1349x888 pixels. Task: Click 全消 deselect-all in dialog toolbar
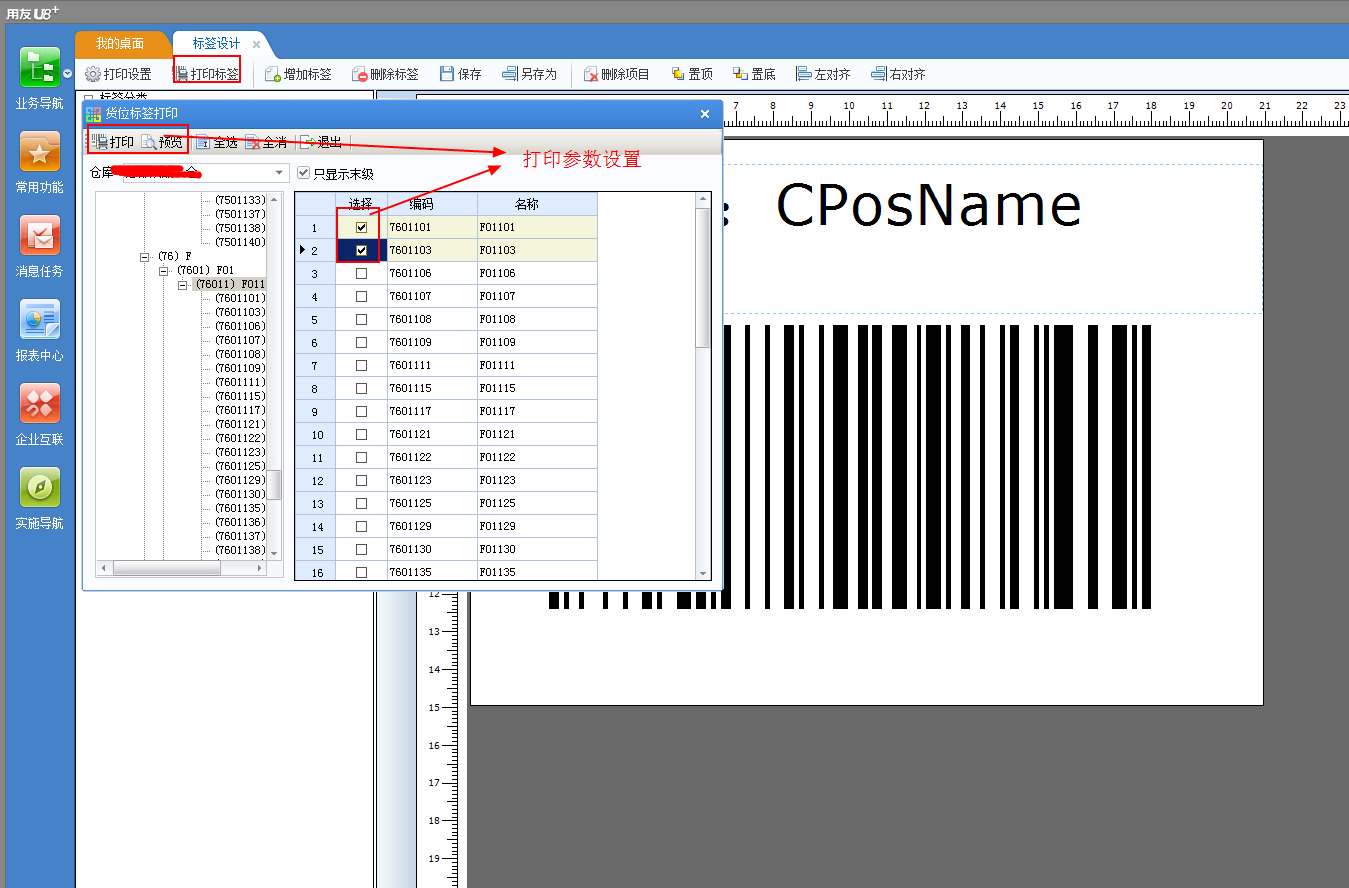[267, 142]
